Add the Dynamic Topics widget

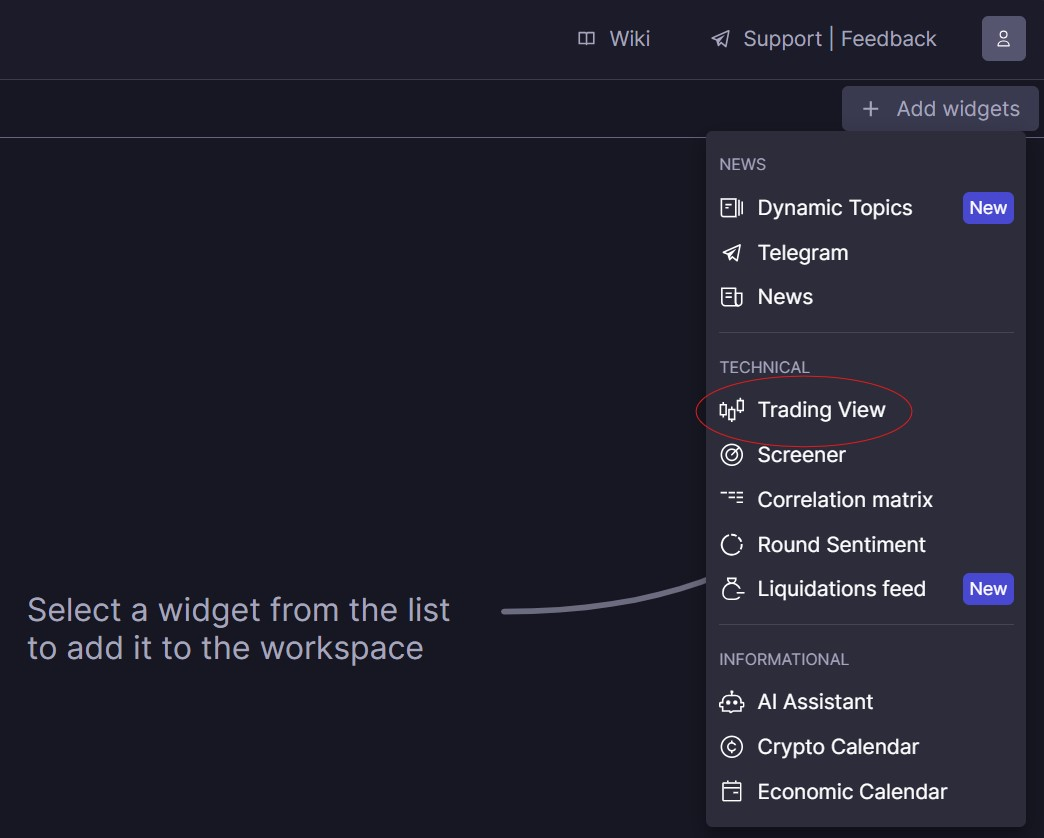tap(834, 208)
